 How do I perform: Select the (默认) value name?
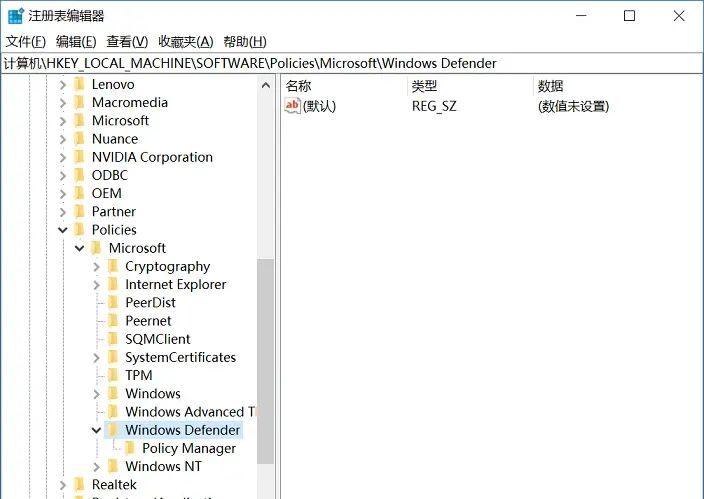click(319, 106)
